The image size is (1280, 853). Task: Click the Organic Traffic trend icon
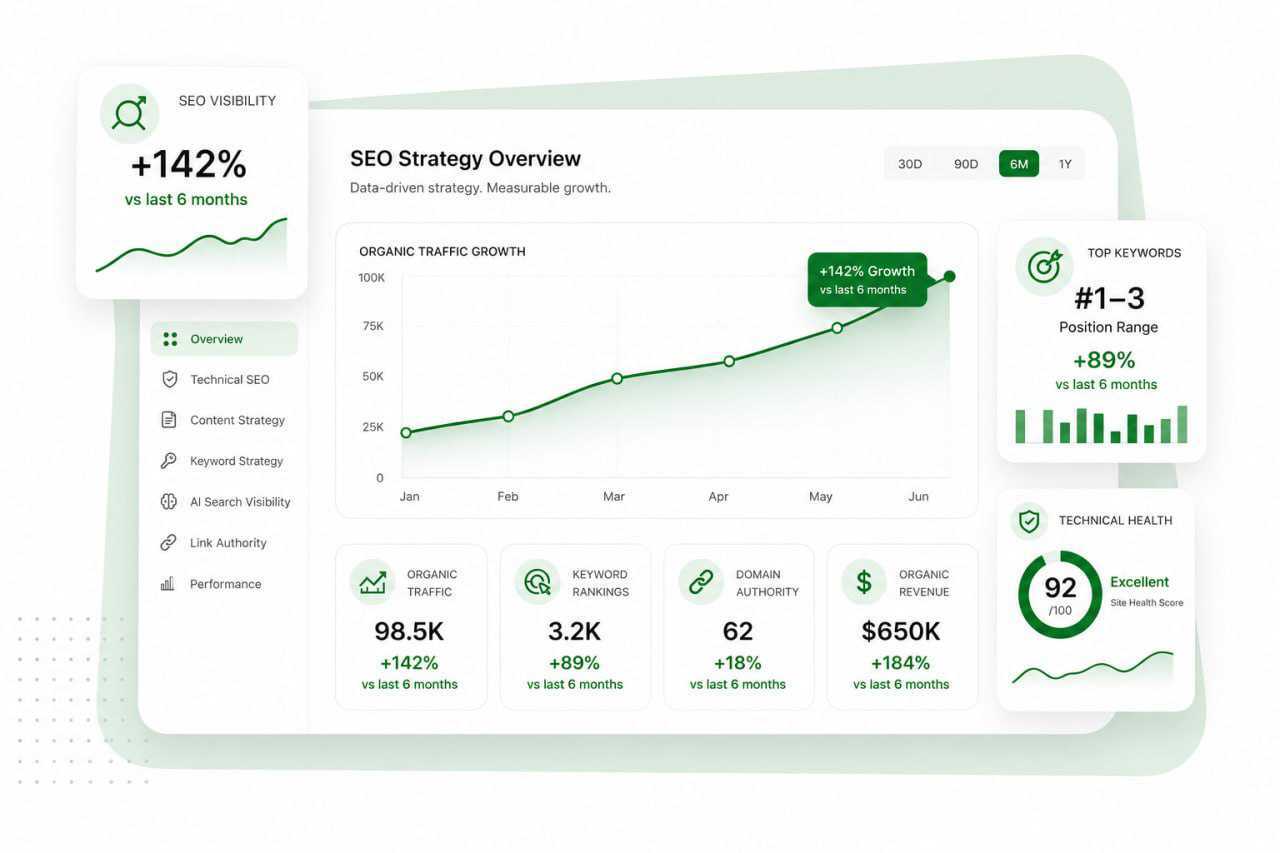[373, 582]
